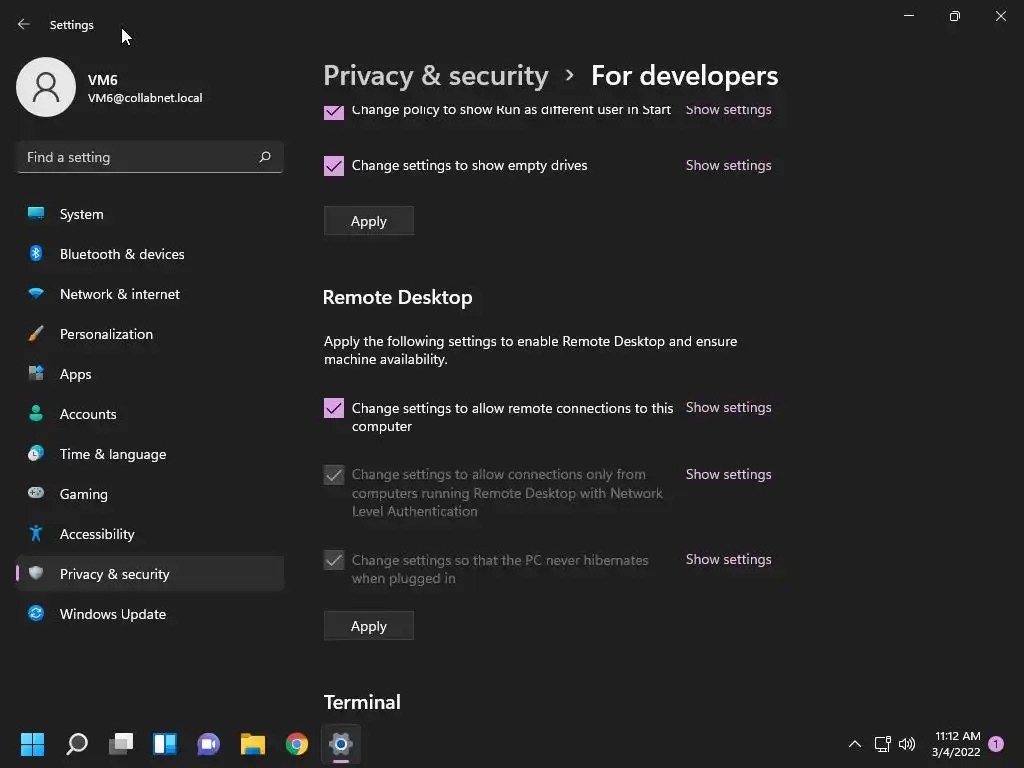Click the System monitor icon in sidebar
The width and height of the screenshot is (1024, 768).
click(36, 214)
